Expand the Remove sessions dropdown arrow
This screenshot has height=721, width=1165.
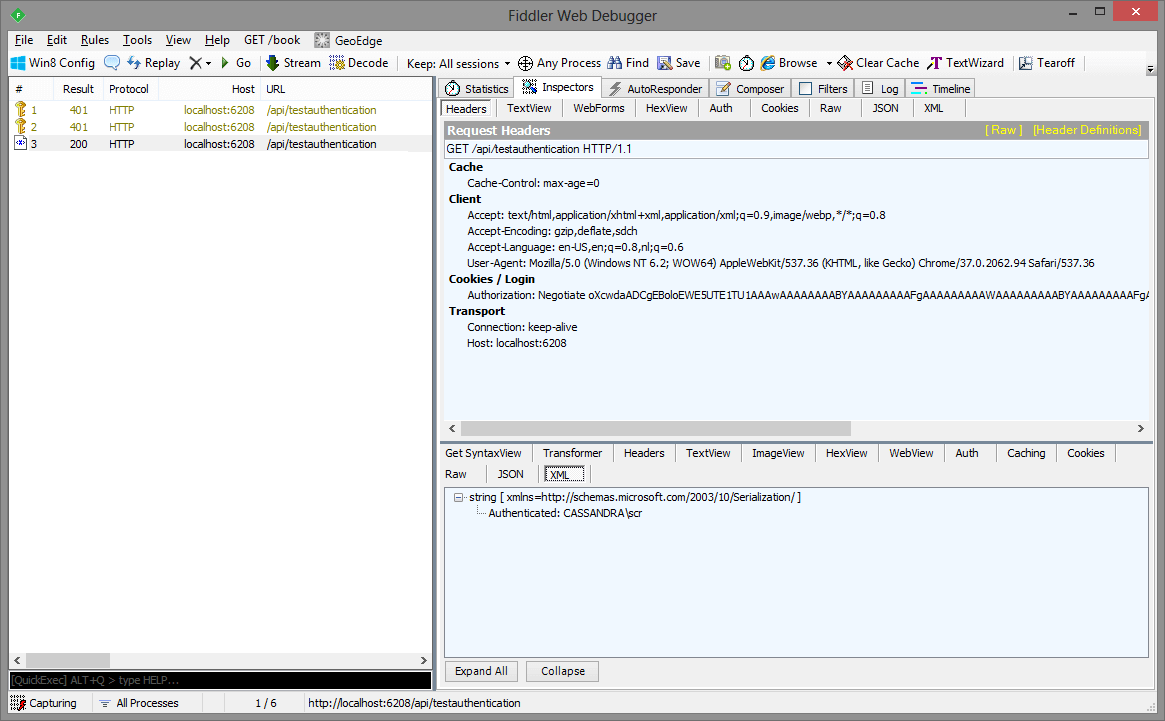click(208, 63)
